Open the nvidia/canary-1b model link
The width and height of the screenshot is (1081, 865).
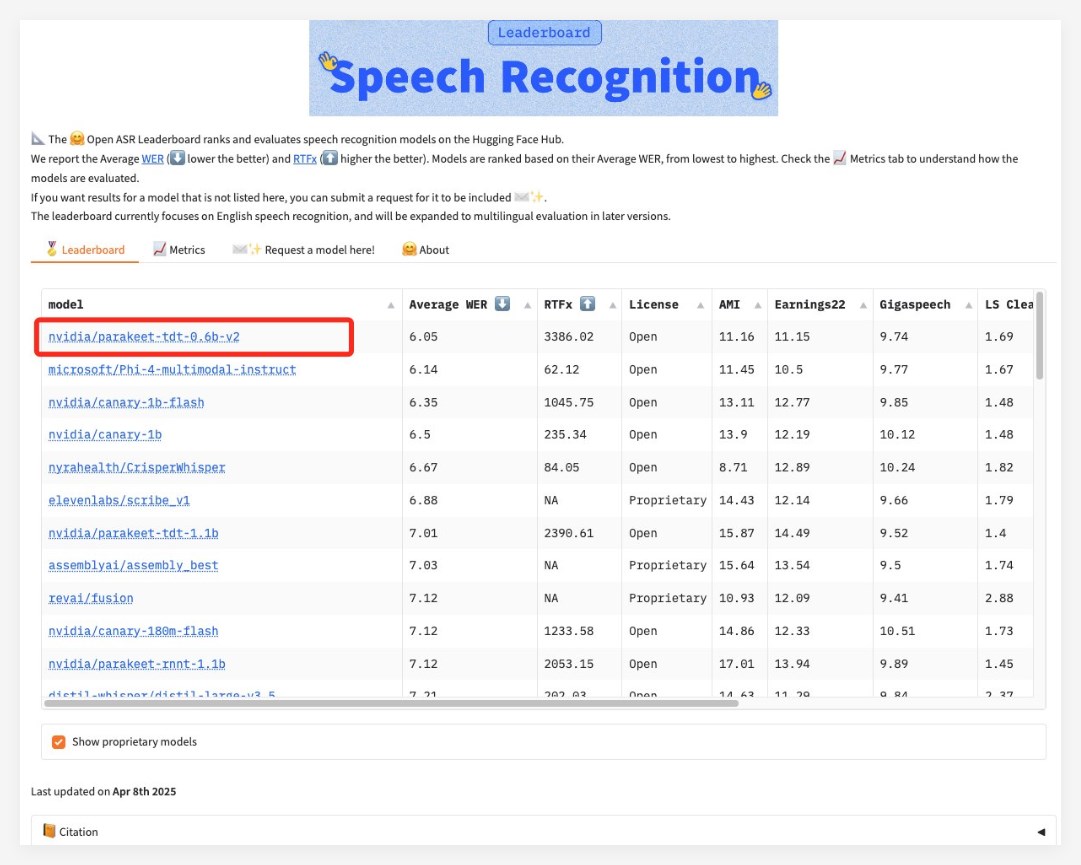point(105,435)
